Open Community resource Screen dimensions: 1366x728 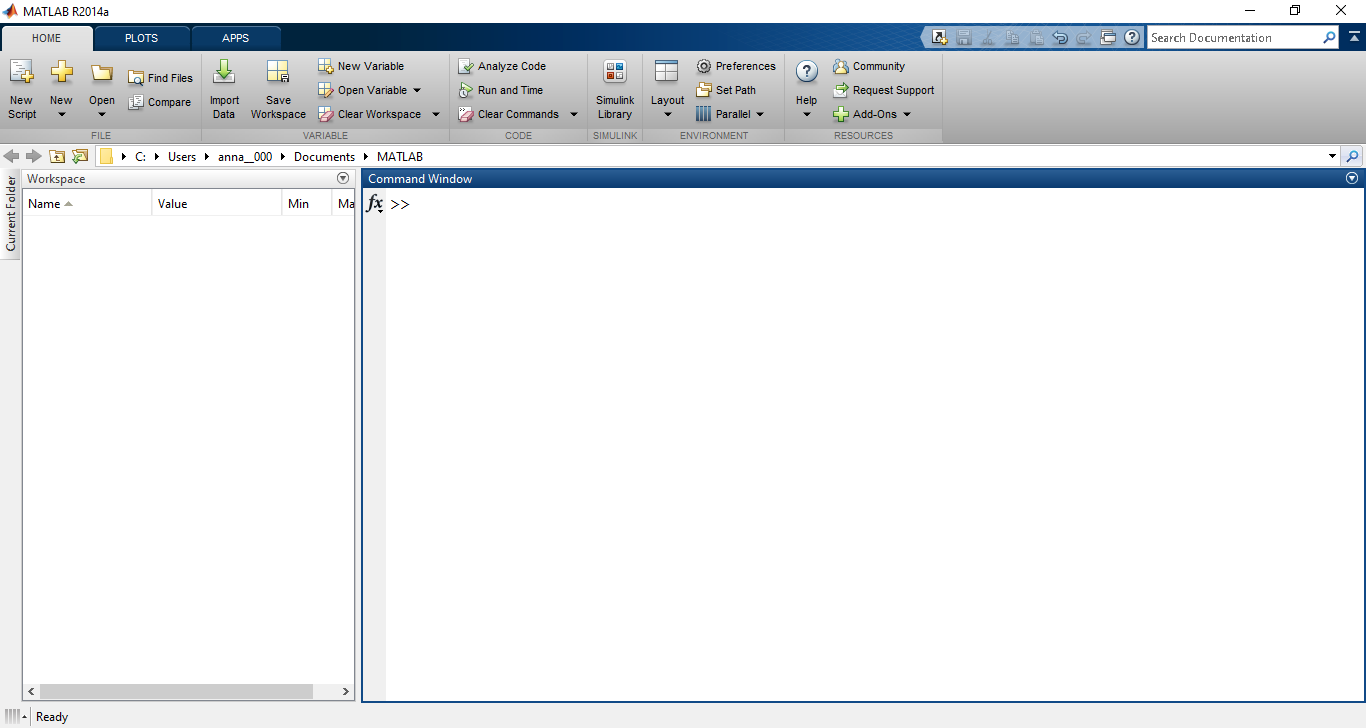pyautogui.click(x=869, y=66)
